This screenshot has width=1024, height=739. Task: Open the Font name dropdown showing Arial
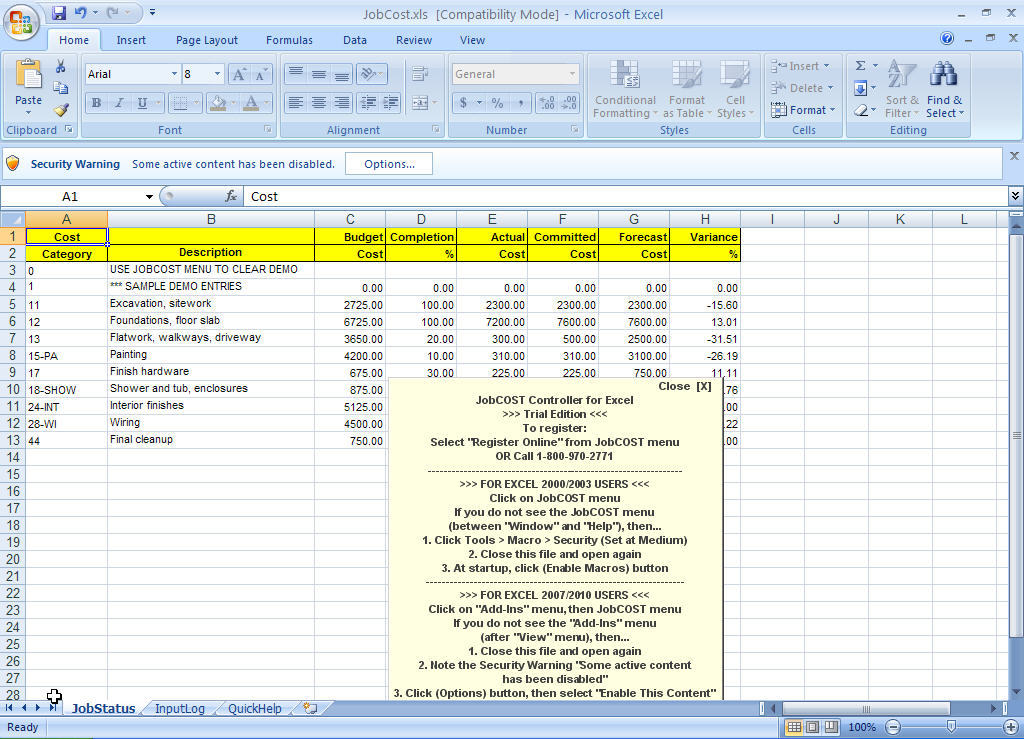(x=174, y=74)
